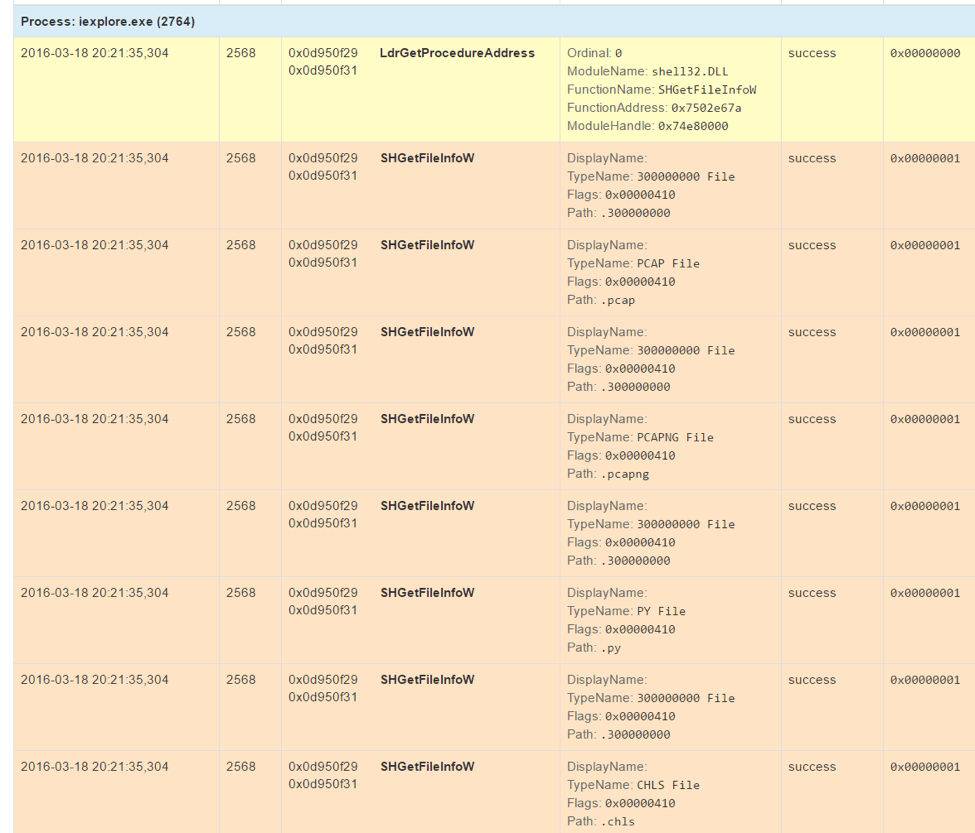This screenshot has width=975, height=833.
Task: Click the timestamp in the .pcap row
Action: click(x=95, y=245)
